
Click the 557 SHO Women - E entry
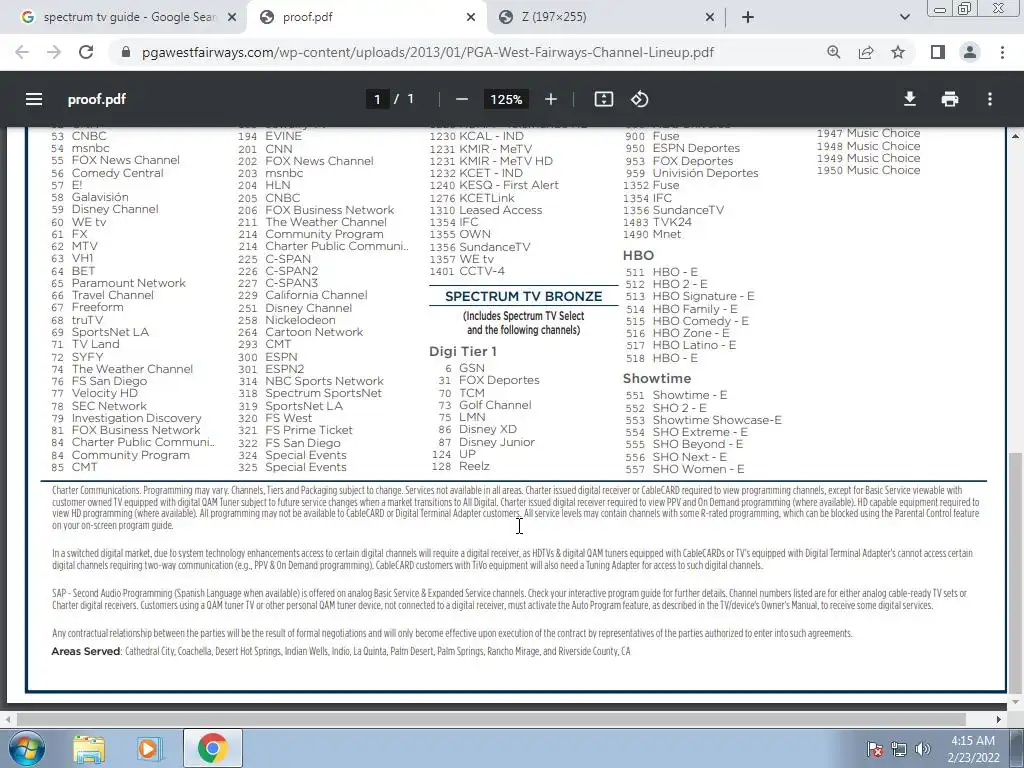click(x=684, y=469)
